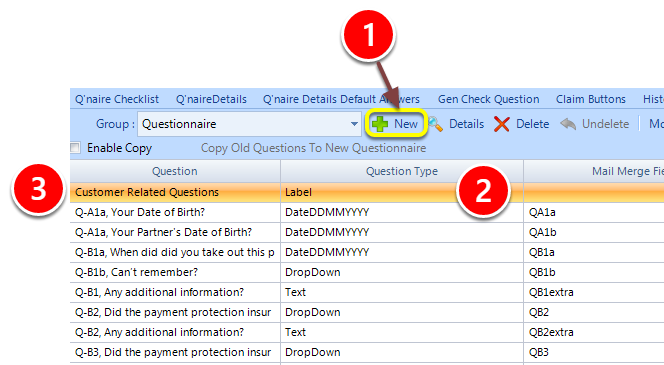The image size is (664, 365).
Task: Sort by the Question column header
Action: 175,171
